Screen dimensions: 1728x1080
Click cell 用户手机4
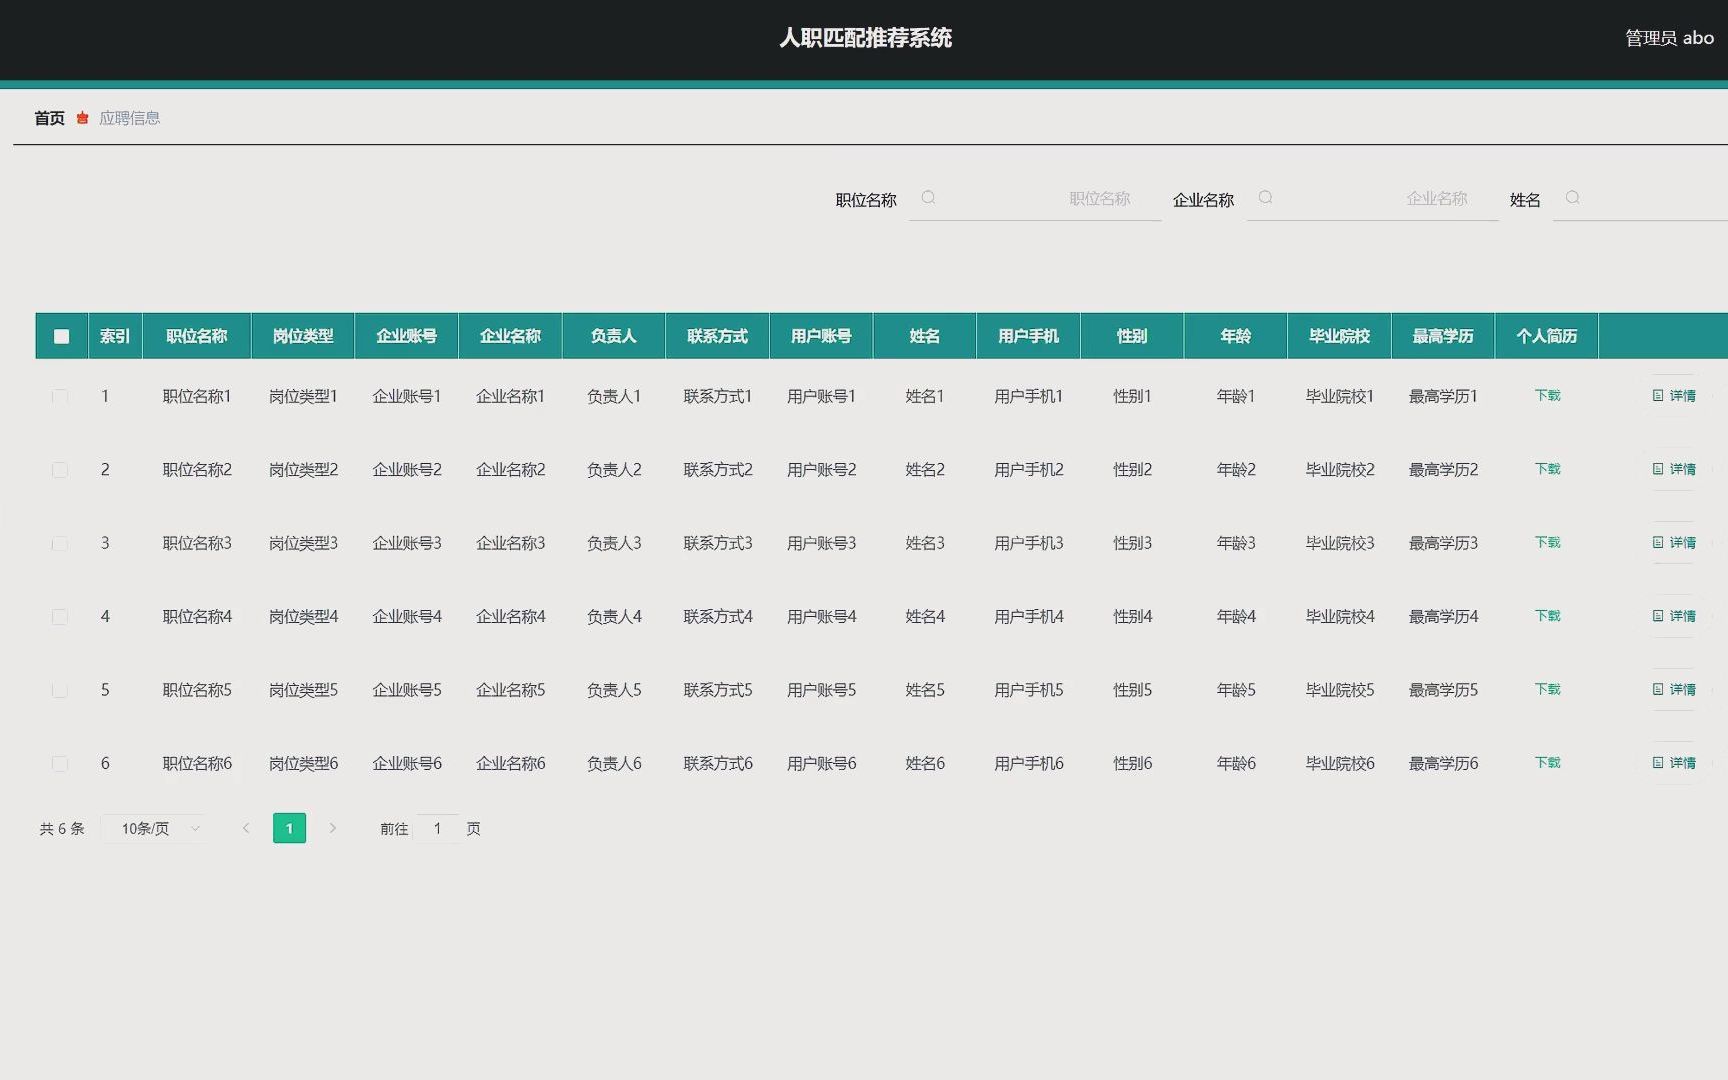tap(1028, 616)
